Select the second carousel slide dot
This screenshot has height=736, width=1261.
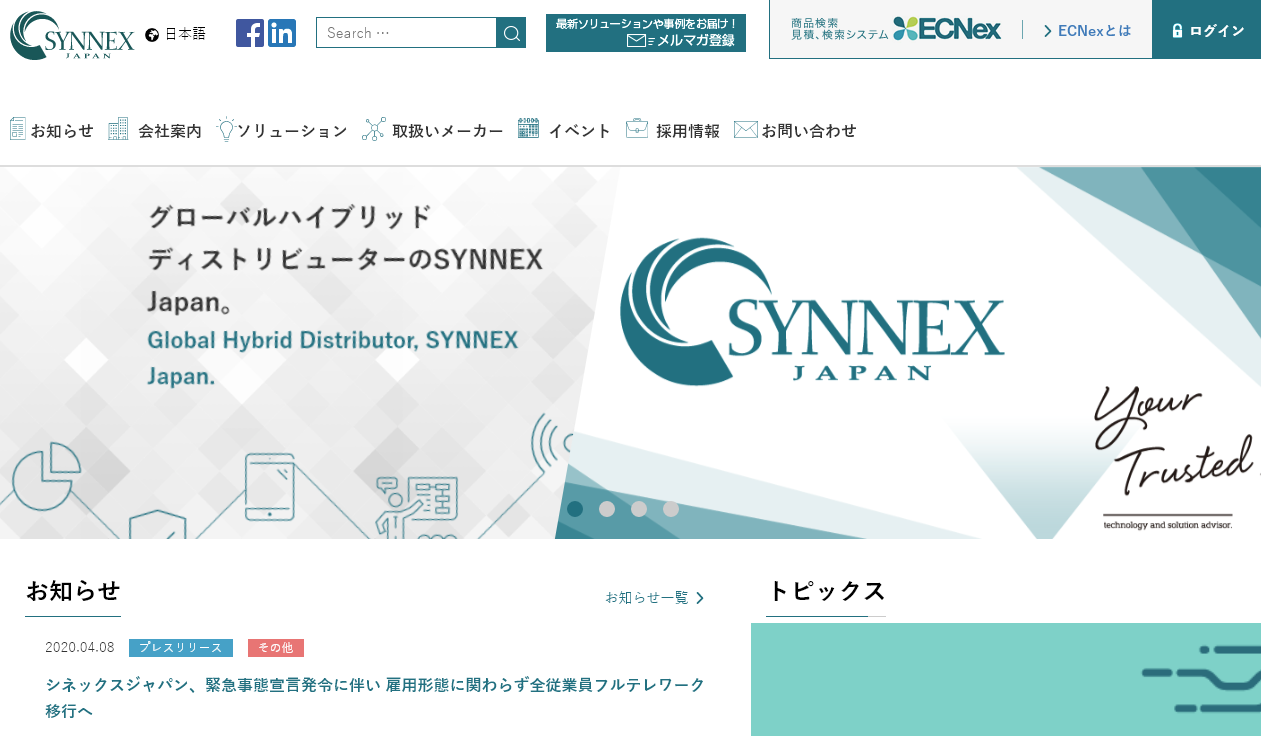coord(607,509)
